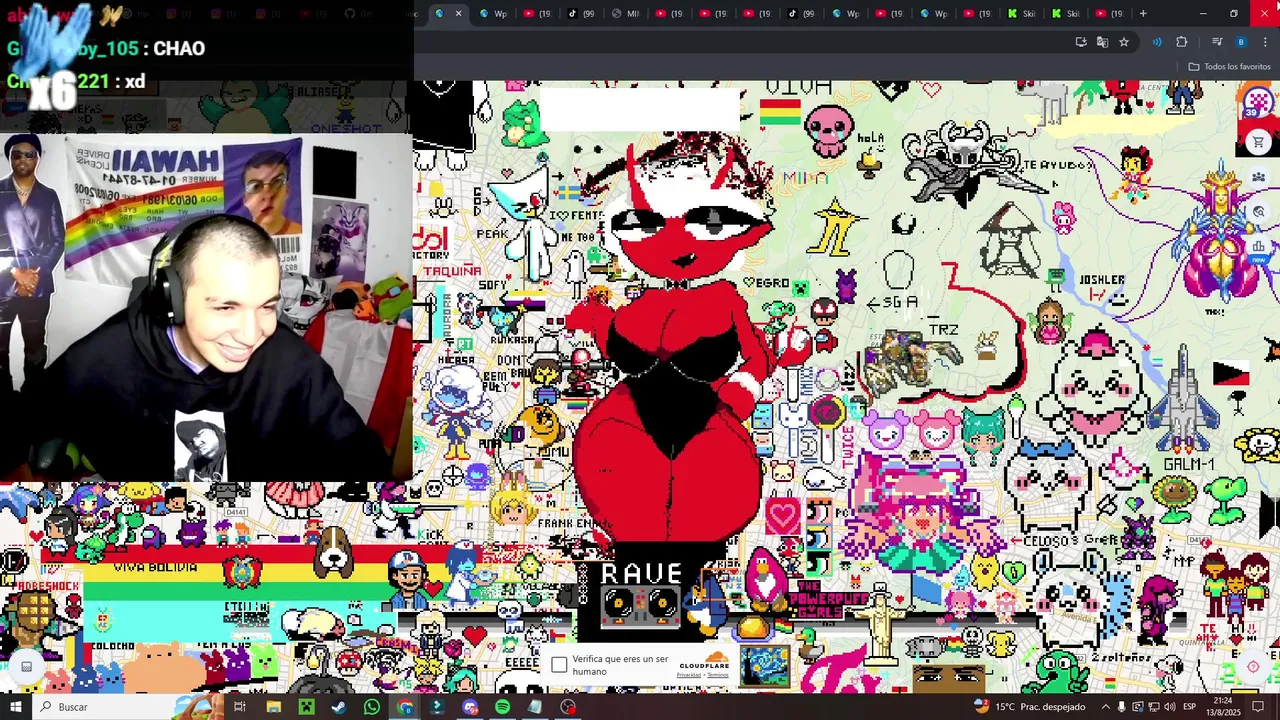Open the user profile avatar with 39 badge
Screen dimensions: 1280x720
point(1257,104)
